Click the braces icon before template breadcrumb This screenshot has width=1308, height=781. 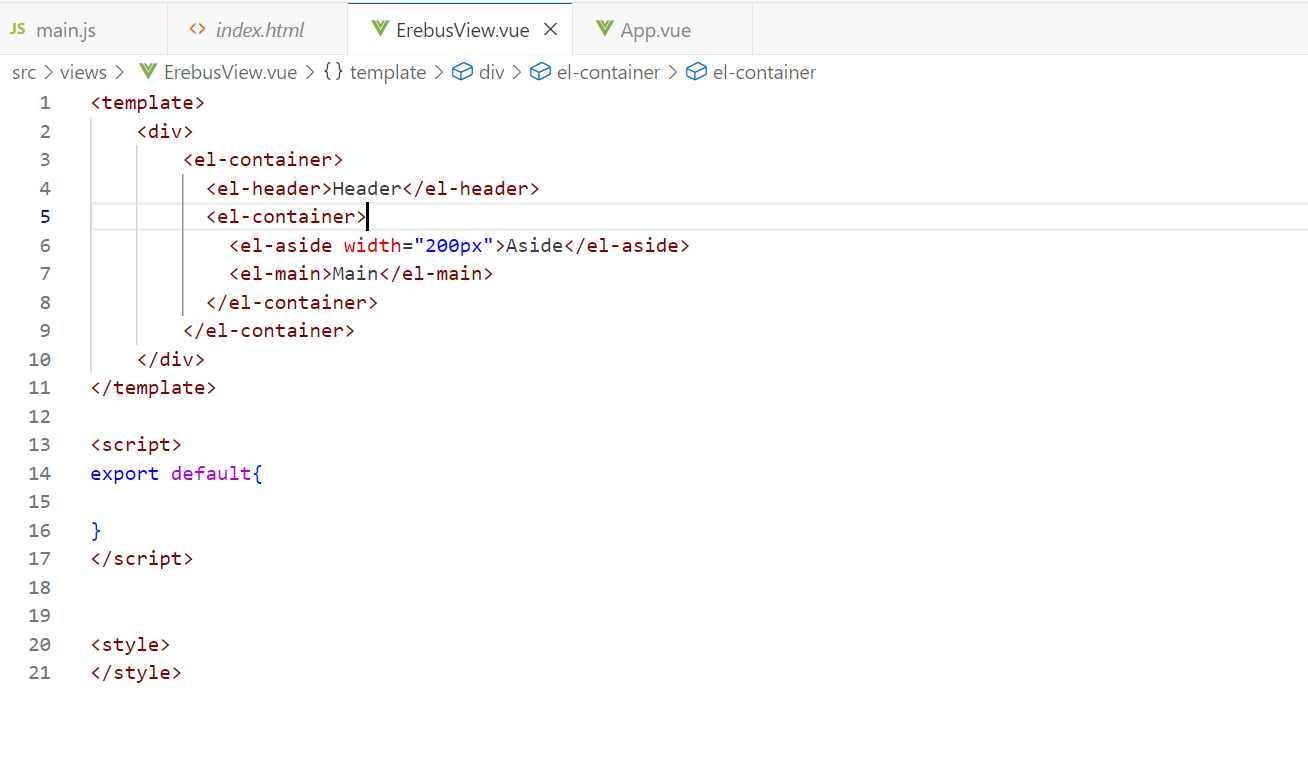pyautogui.click(x=333, y=72)
